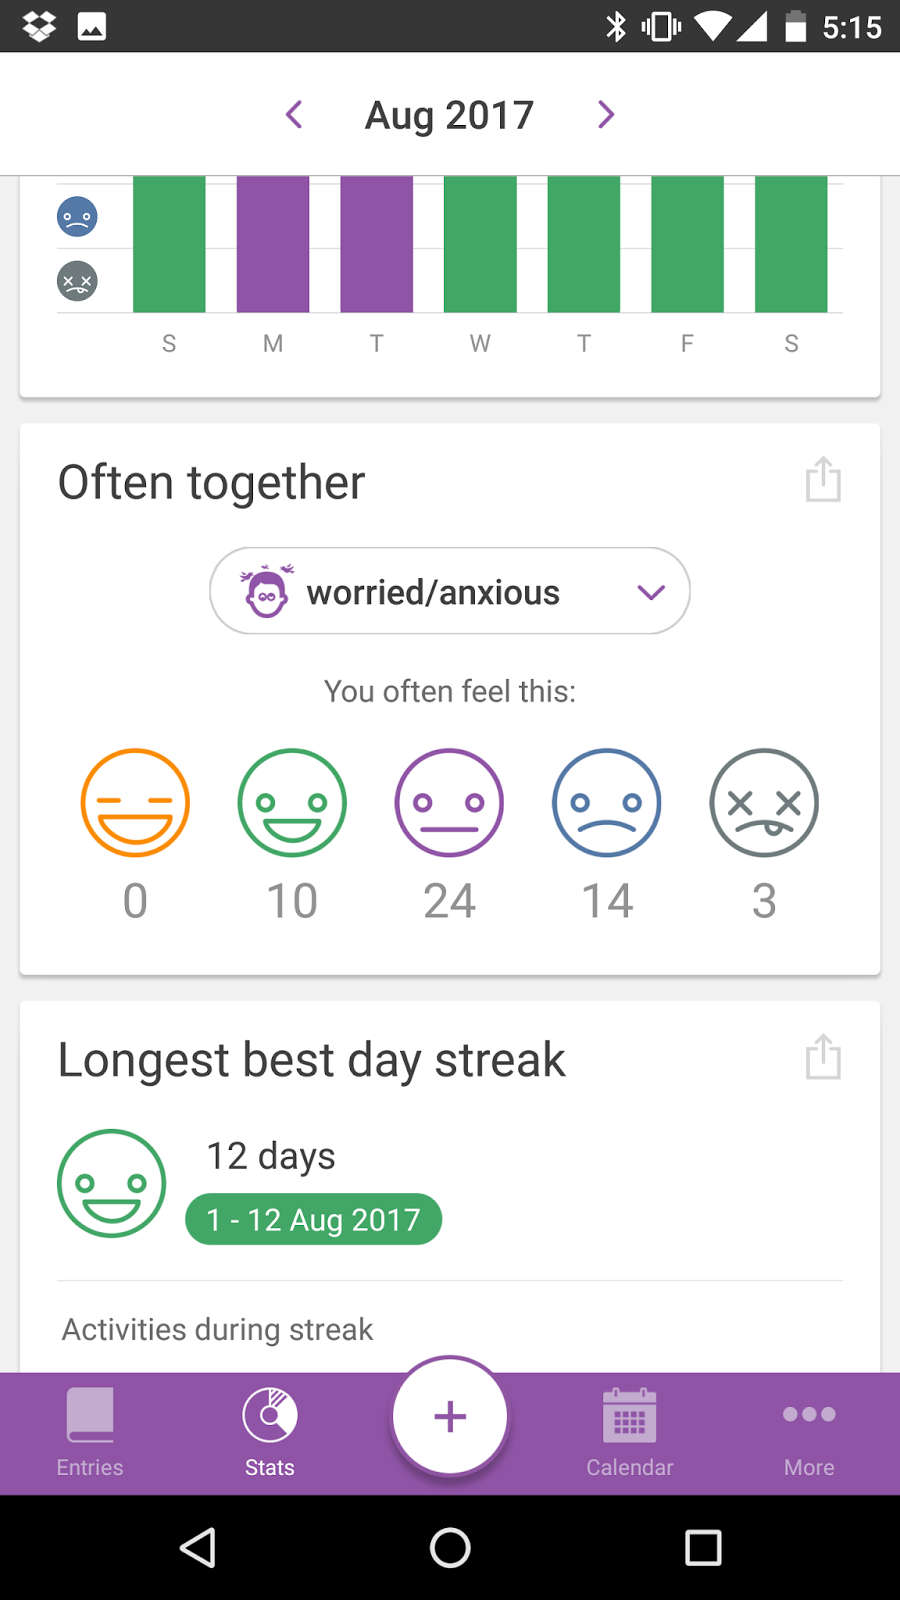Open the Entries tab
Screen dimensions: 900x1600
coord(90,1433)
